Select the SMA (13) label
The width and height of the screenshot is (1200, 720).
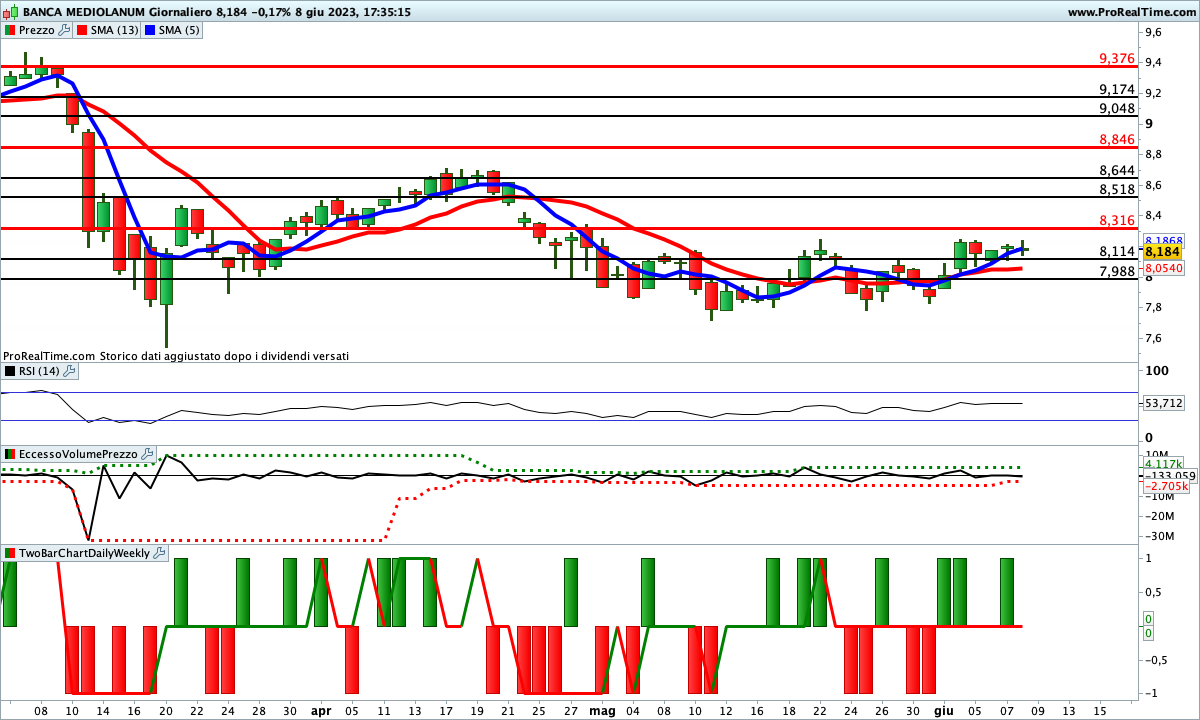click(x=115, y=30)
